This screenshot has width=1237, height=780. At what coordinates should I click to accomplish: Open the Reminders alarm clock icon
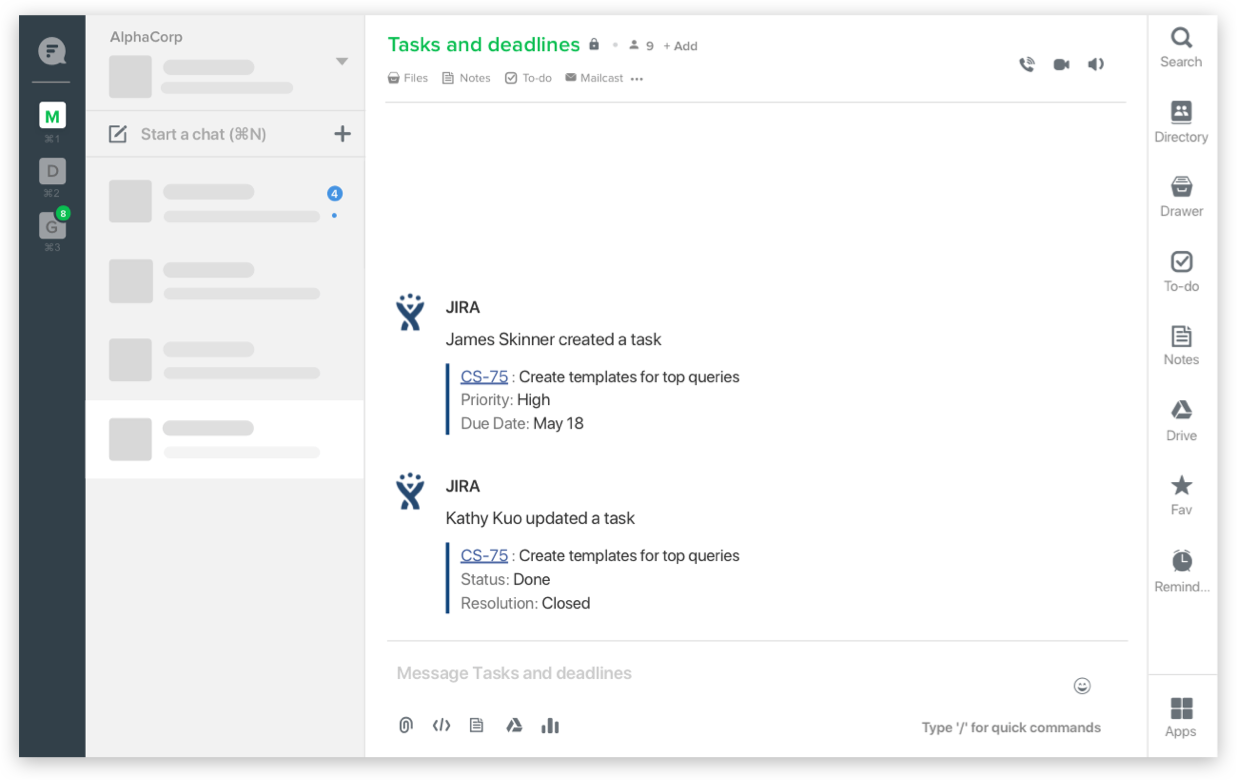tap(1181, 571)
